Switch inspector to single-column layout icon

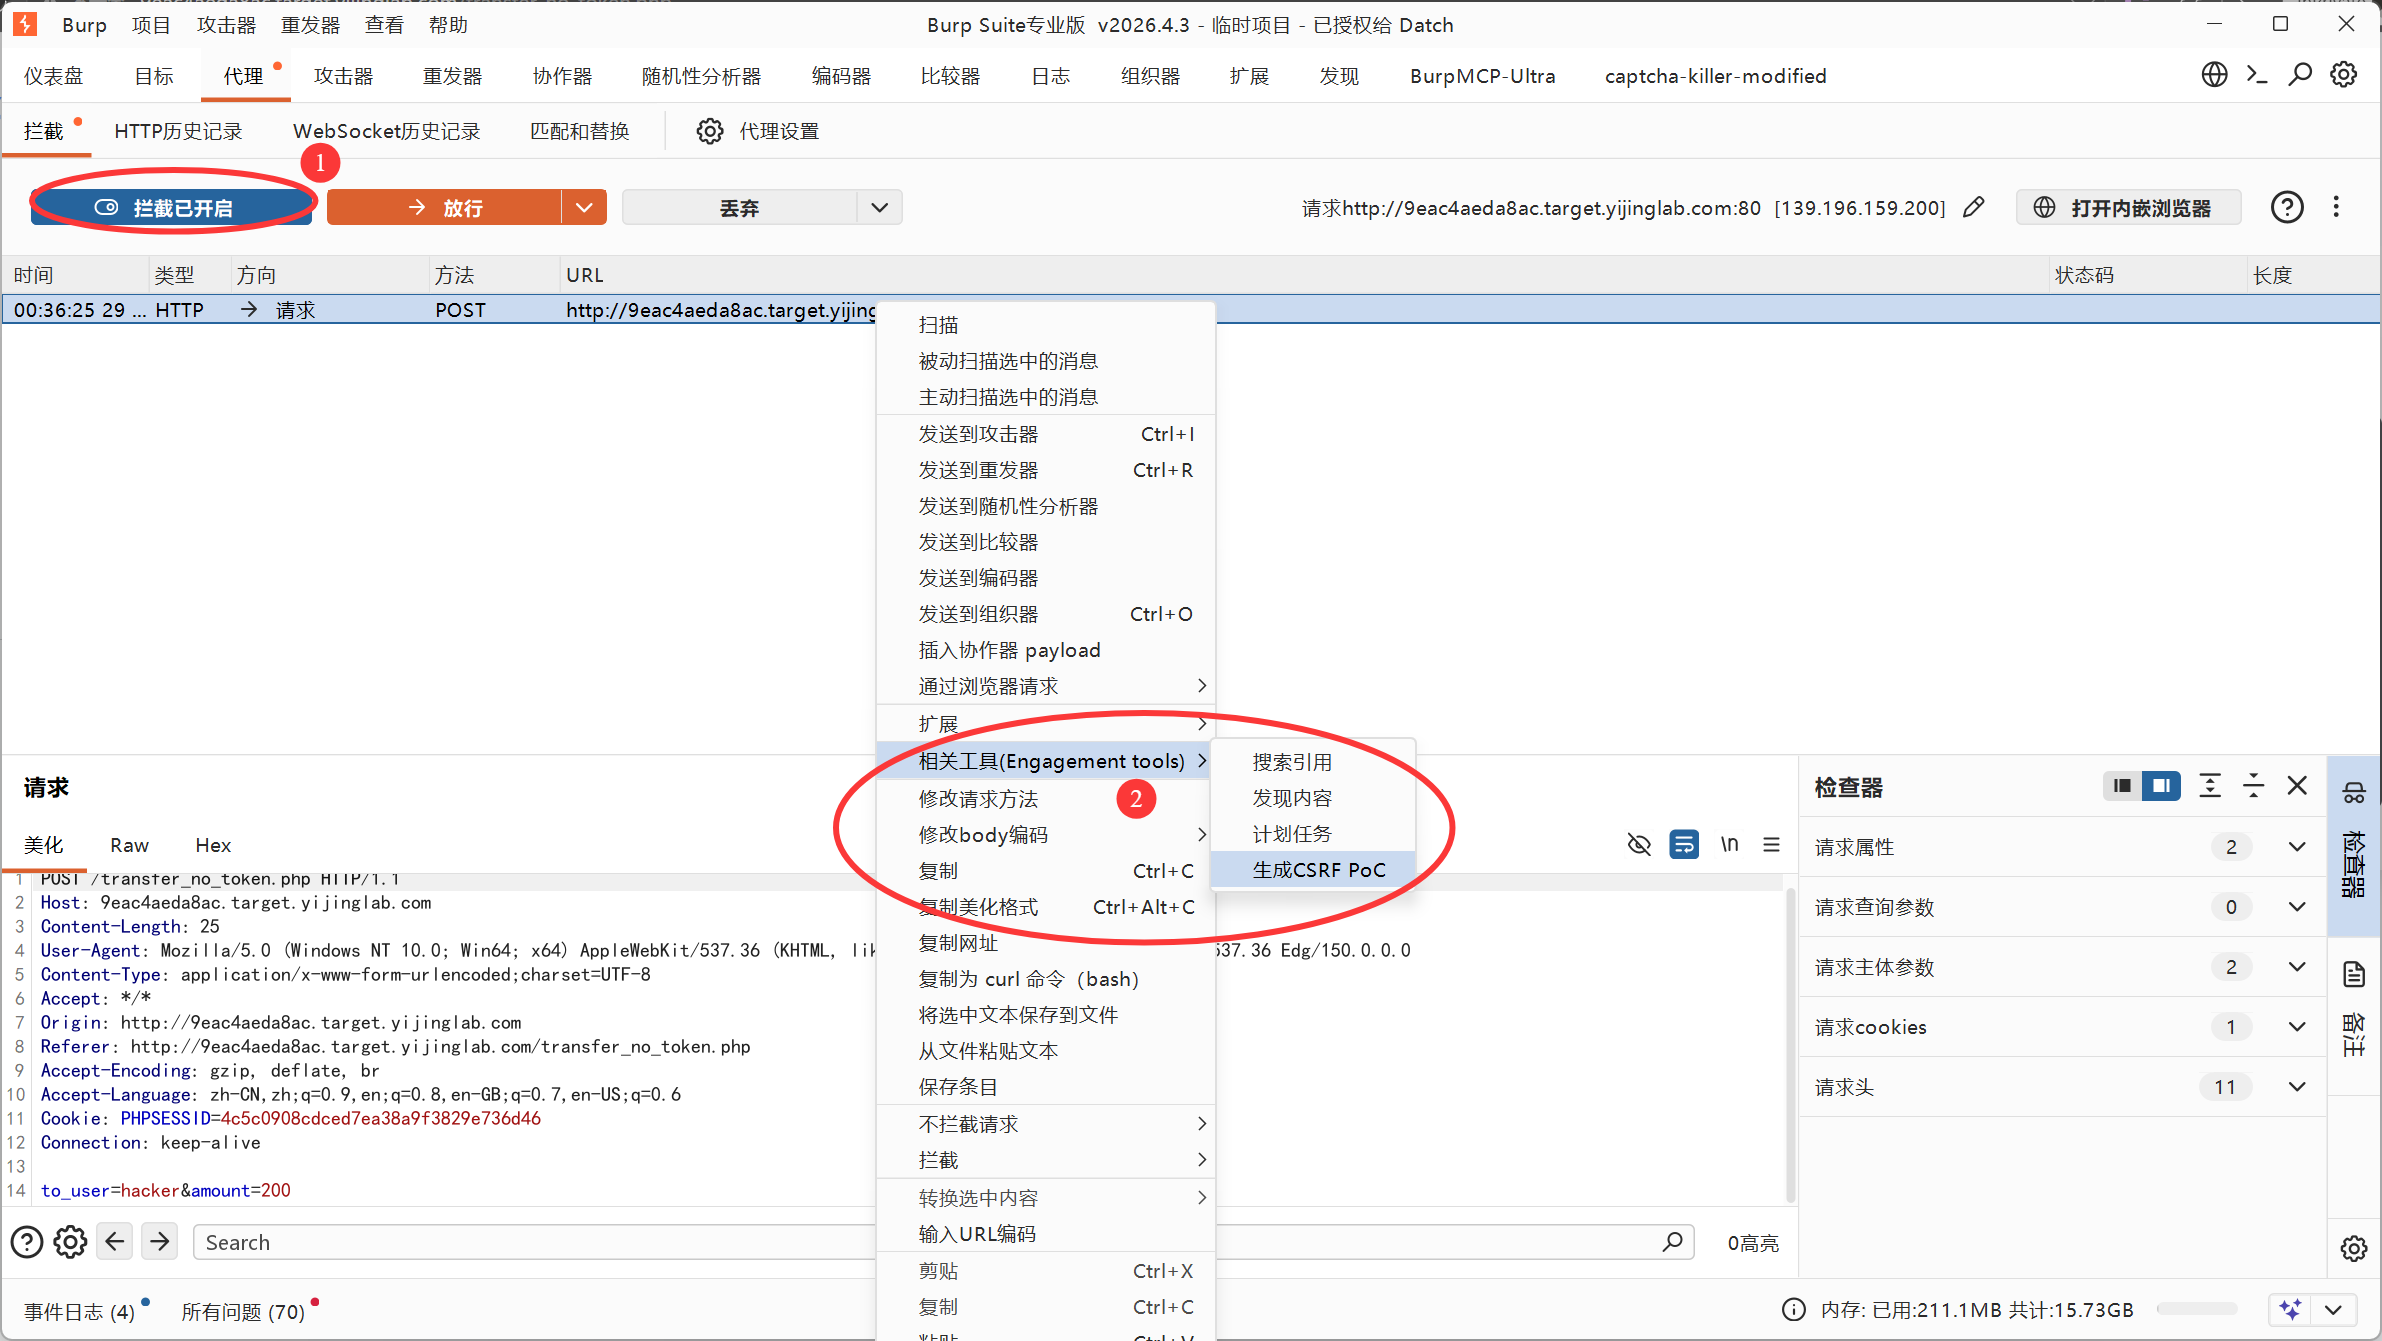point(2122,786)
